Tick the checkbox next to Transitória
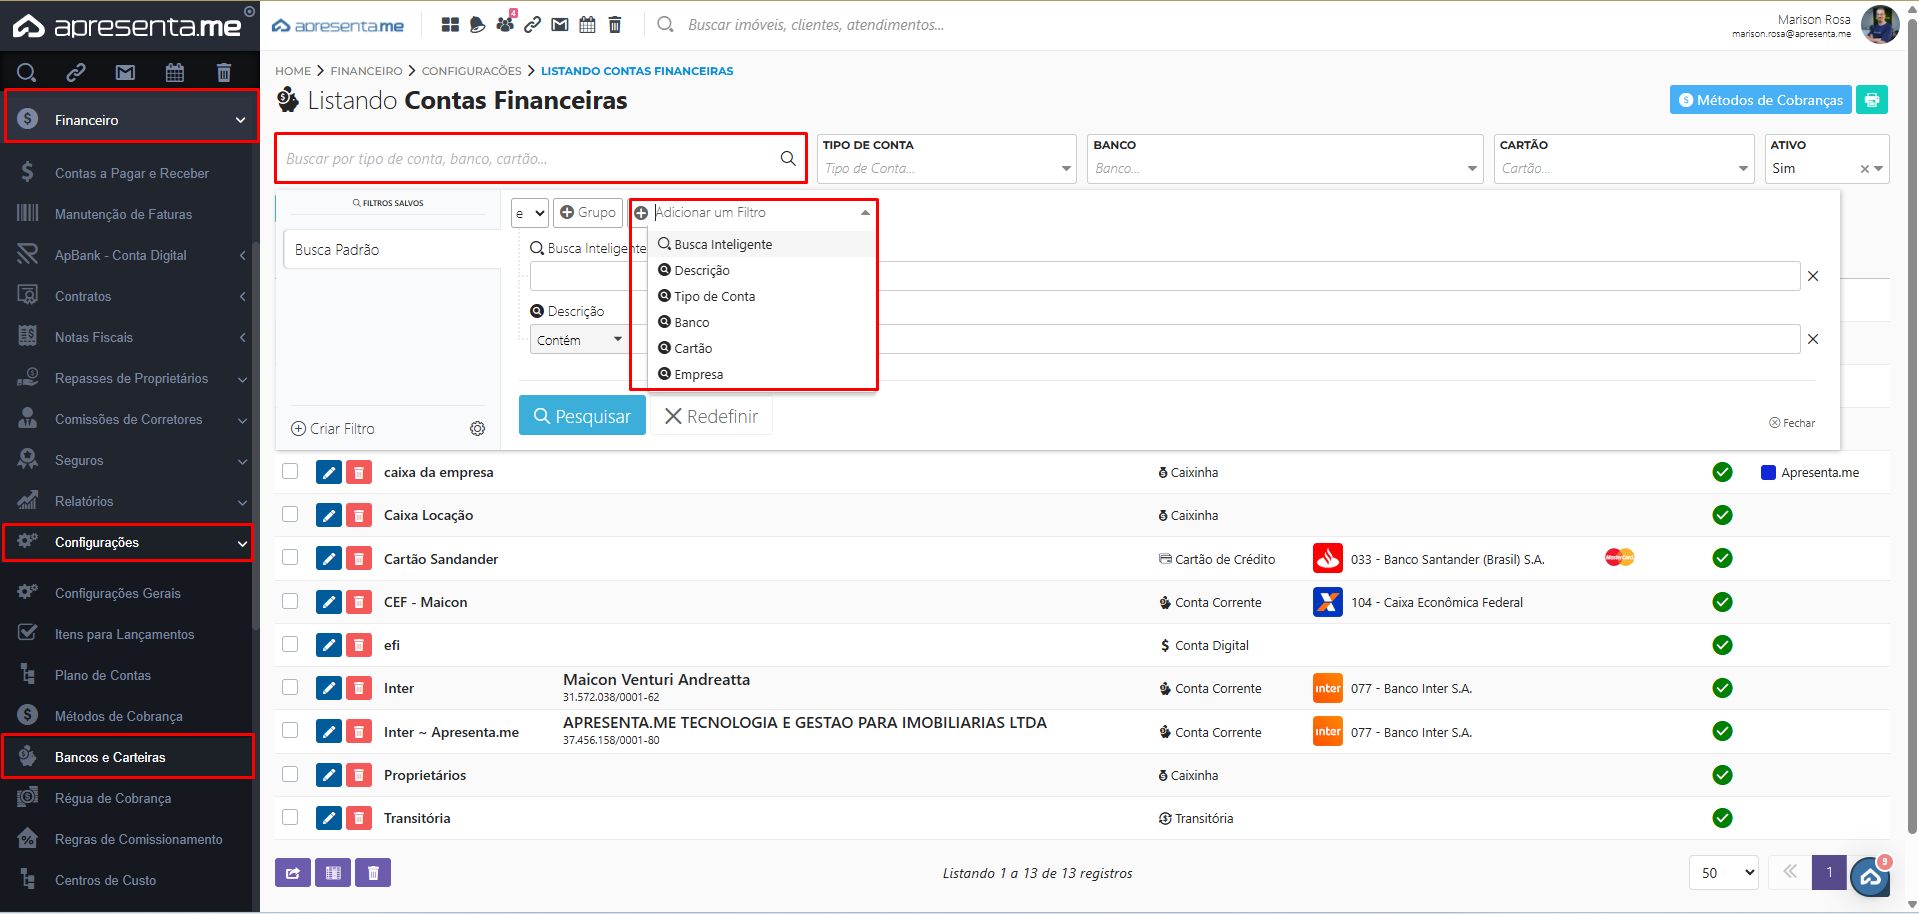This screenshot has width=1919, height=914. (x=290, y=818)
